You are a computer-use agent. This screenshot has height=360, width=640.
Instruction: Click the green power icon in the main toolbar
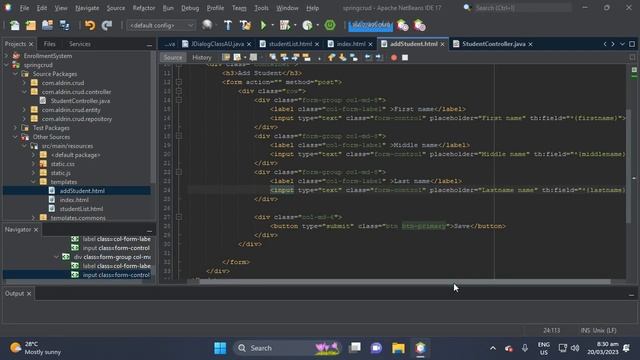coord(330,25)
